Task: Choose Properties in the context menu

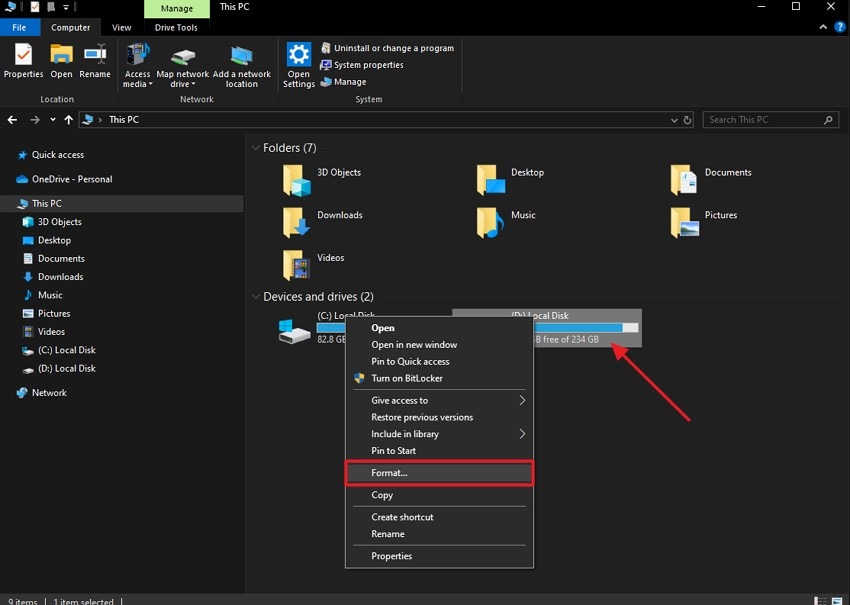Action: (x=439, y=556)
